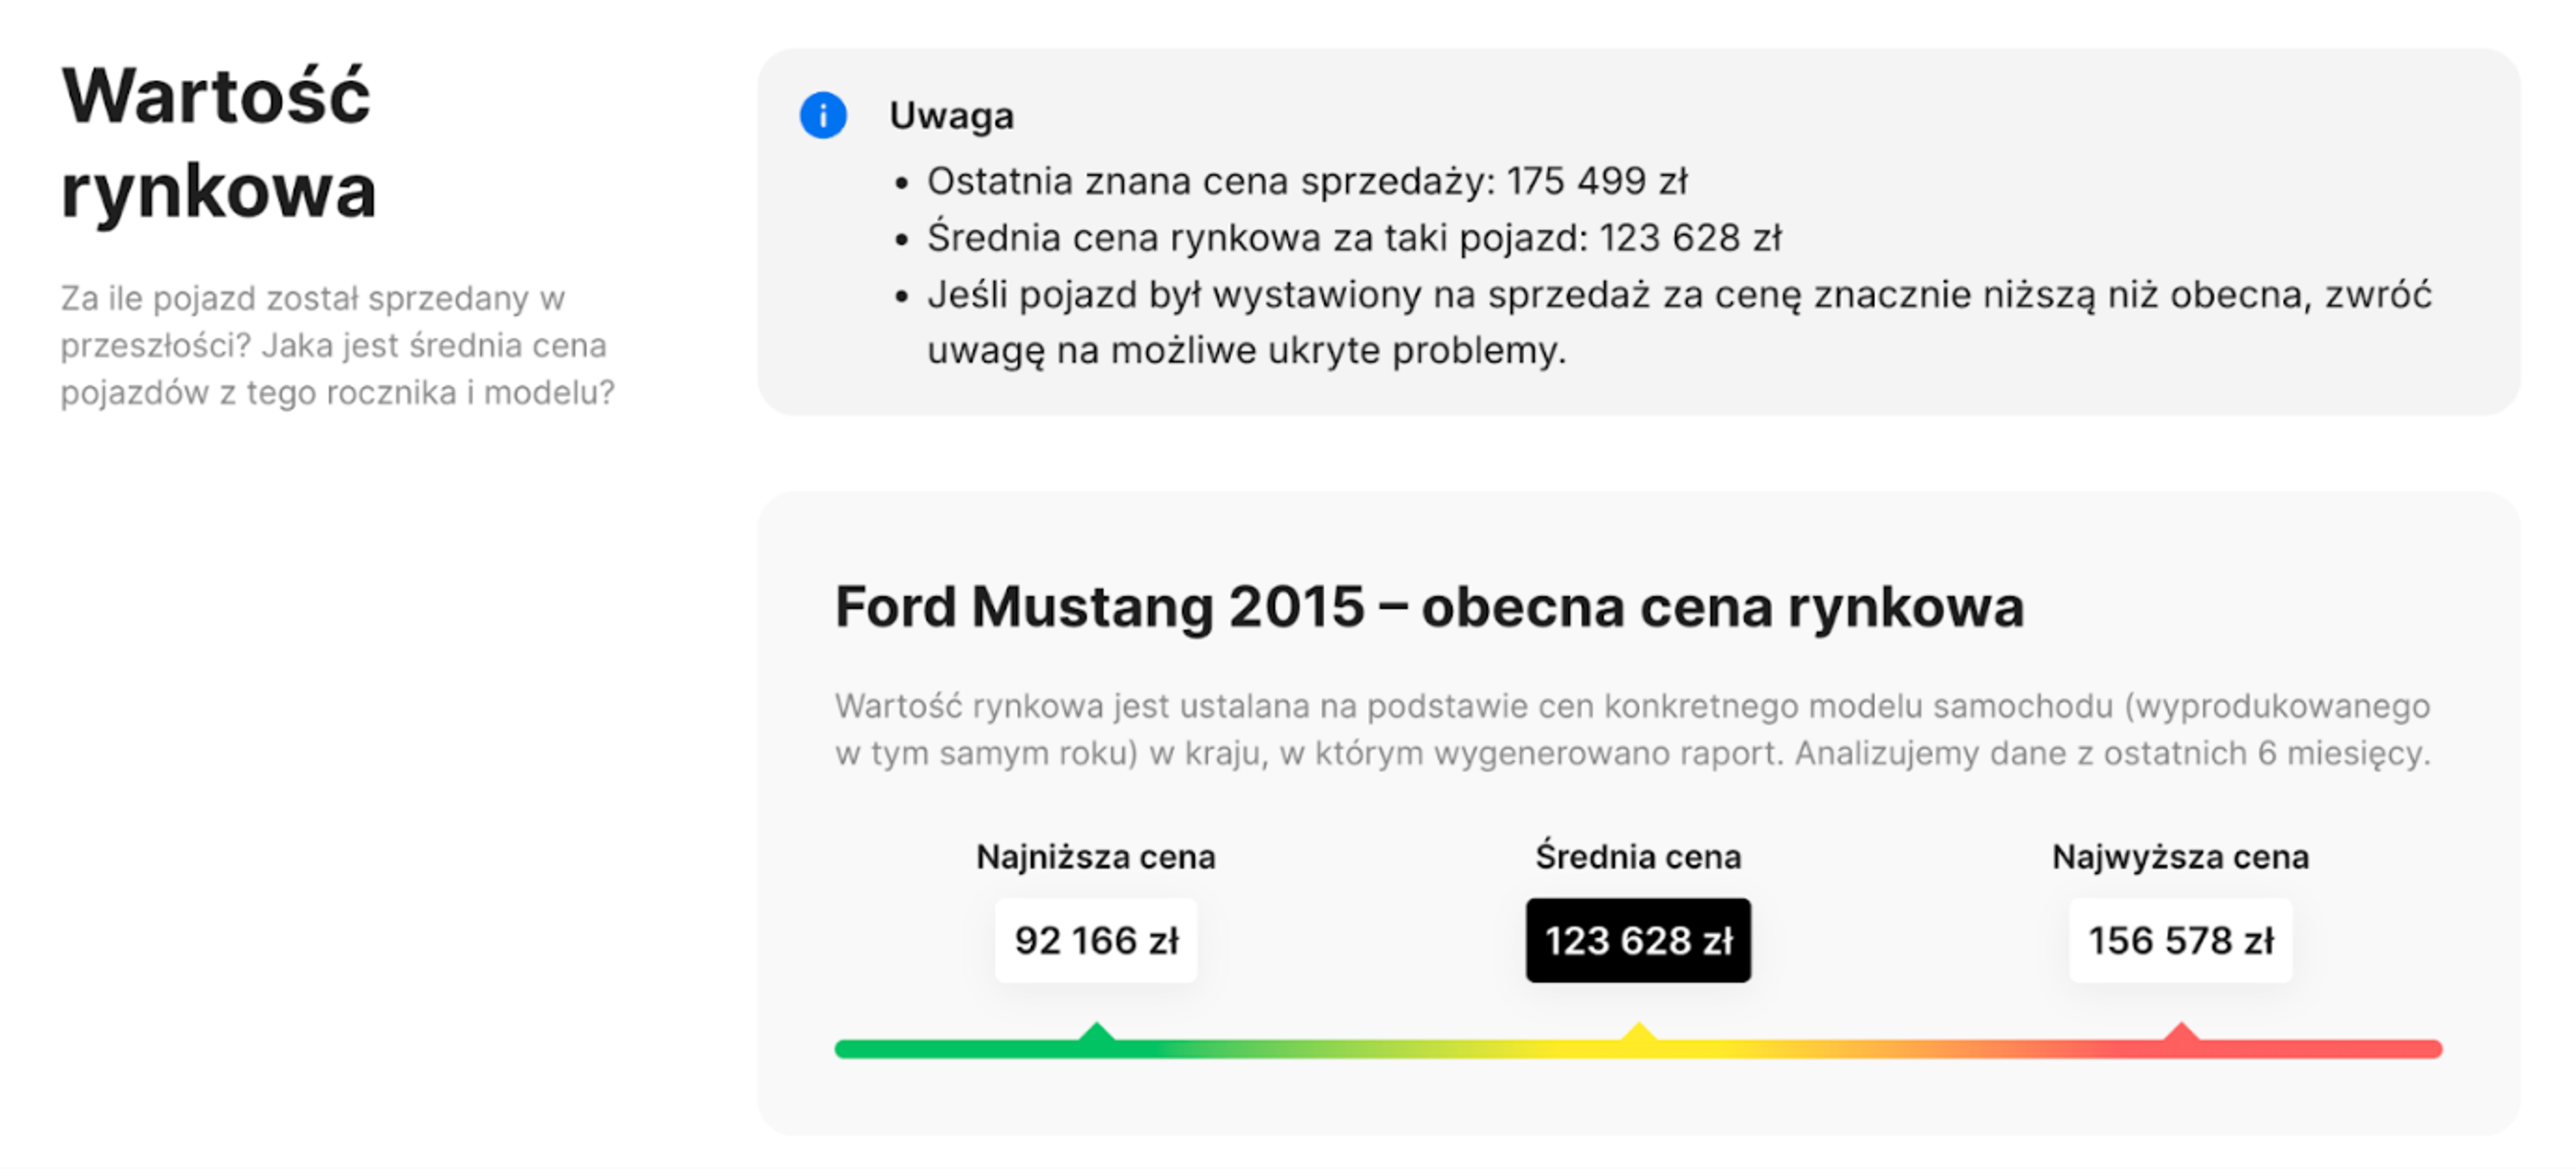Image resolution: width=2576 pixels, height=1169 pixels.
Task: Click the line 'Ostatnia znana cena sprzedaży: 175 499 zł'
Action: (1307, 181)
